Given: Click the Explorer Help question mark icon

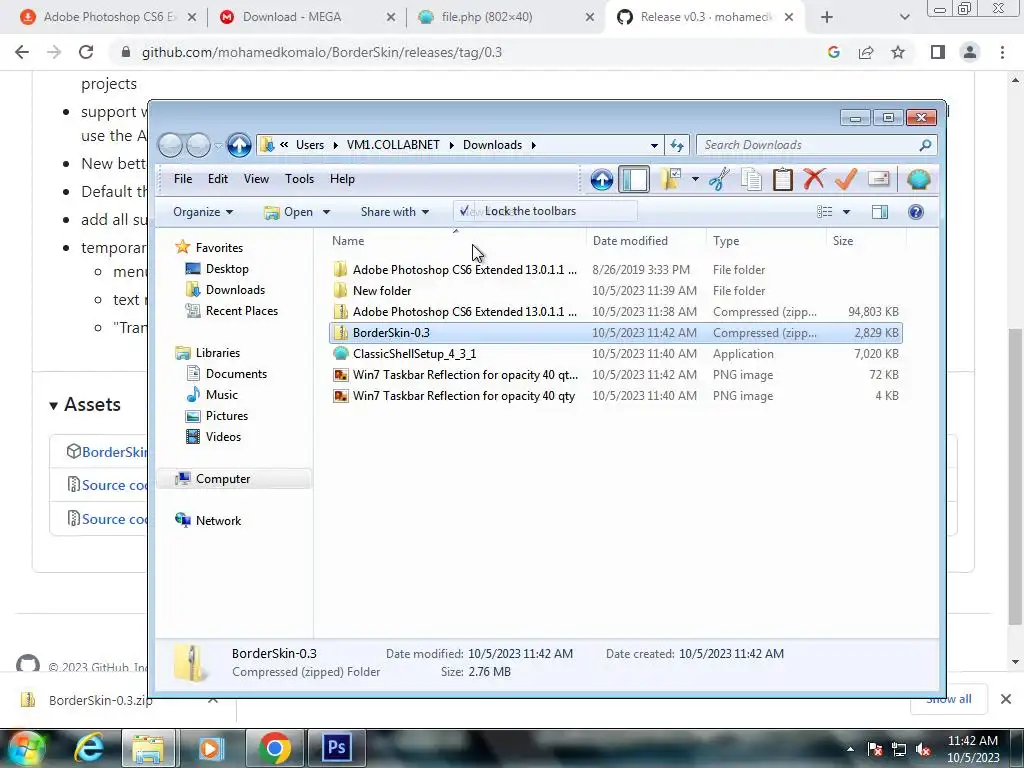Looking at the screenshot, I should point(916,212).
